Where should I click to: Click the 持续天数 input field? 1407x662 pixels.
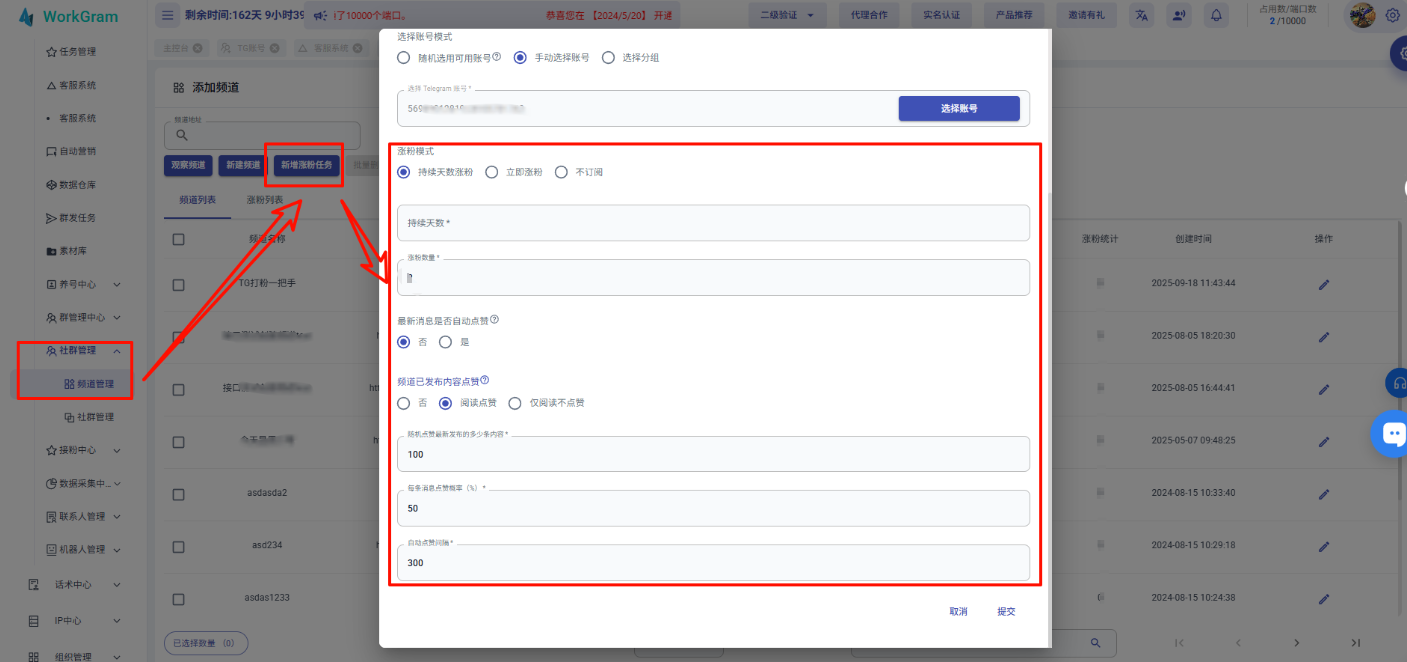[x=713, y=223]
